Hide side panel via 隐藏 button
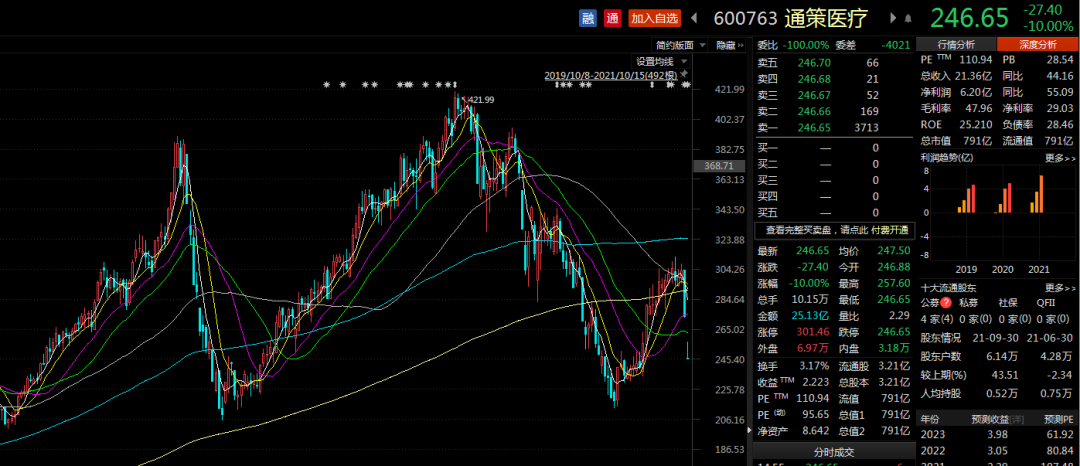 point(730,45)
